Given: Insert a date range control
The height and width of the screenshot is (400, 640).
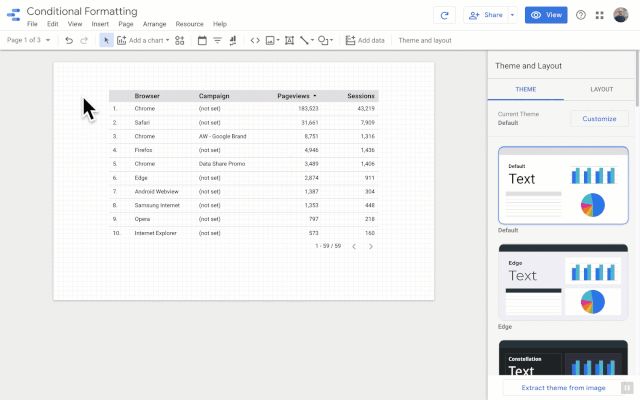Looking at the screenshot, I should tap(202, 40).
